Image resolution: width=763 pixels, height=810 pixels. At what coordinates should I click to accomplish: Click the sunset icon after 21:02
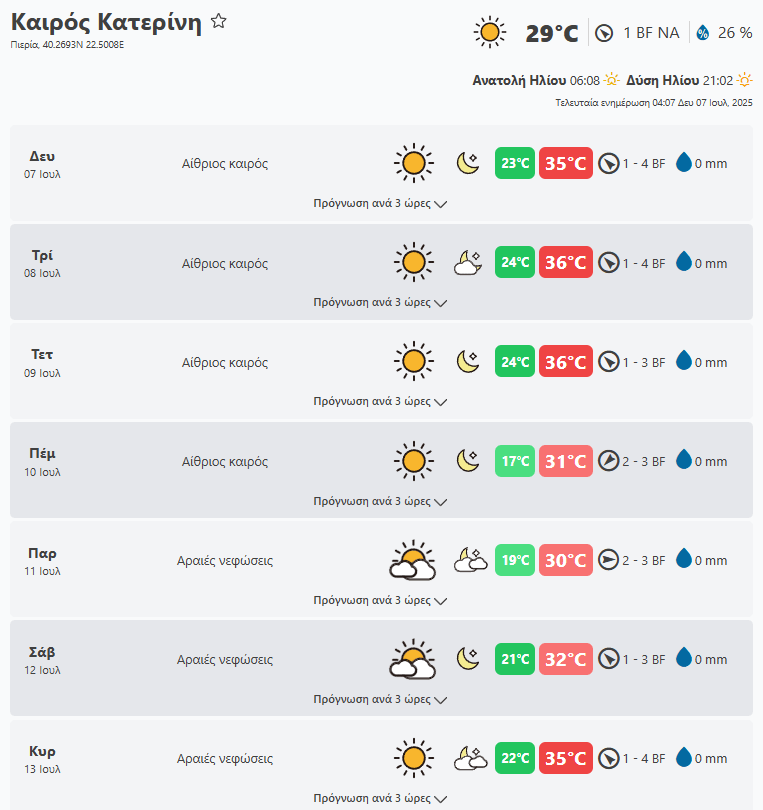(744, 80)
